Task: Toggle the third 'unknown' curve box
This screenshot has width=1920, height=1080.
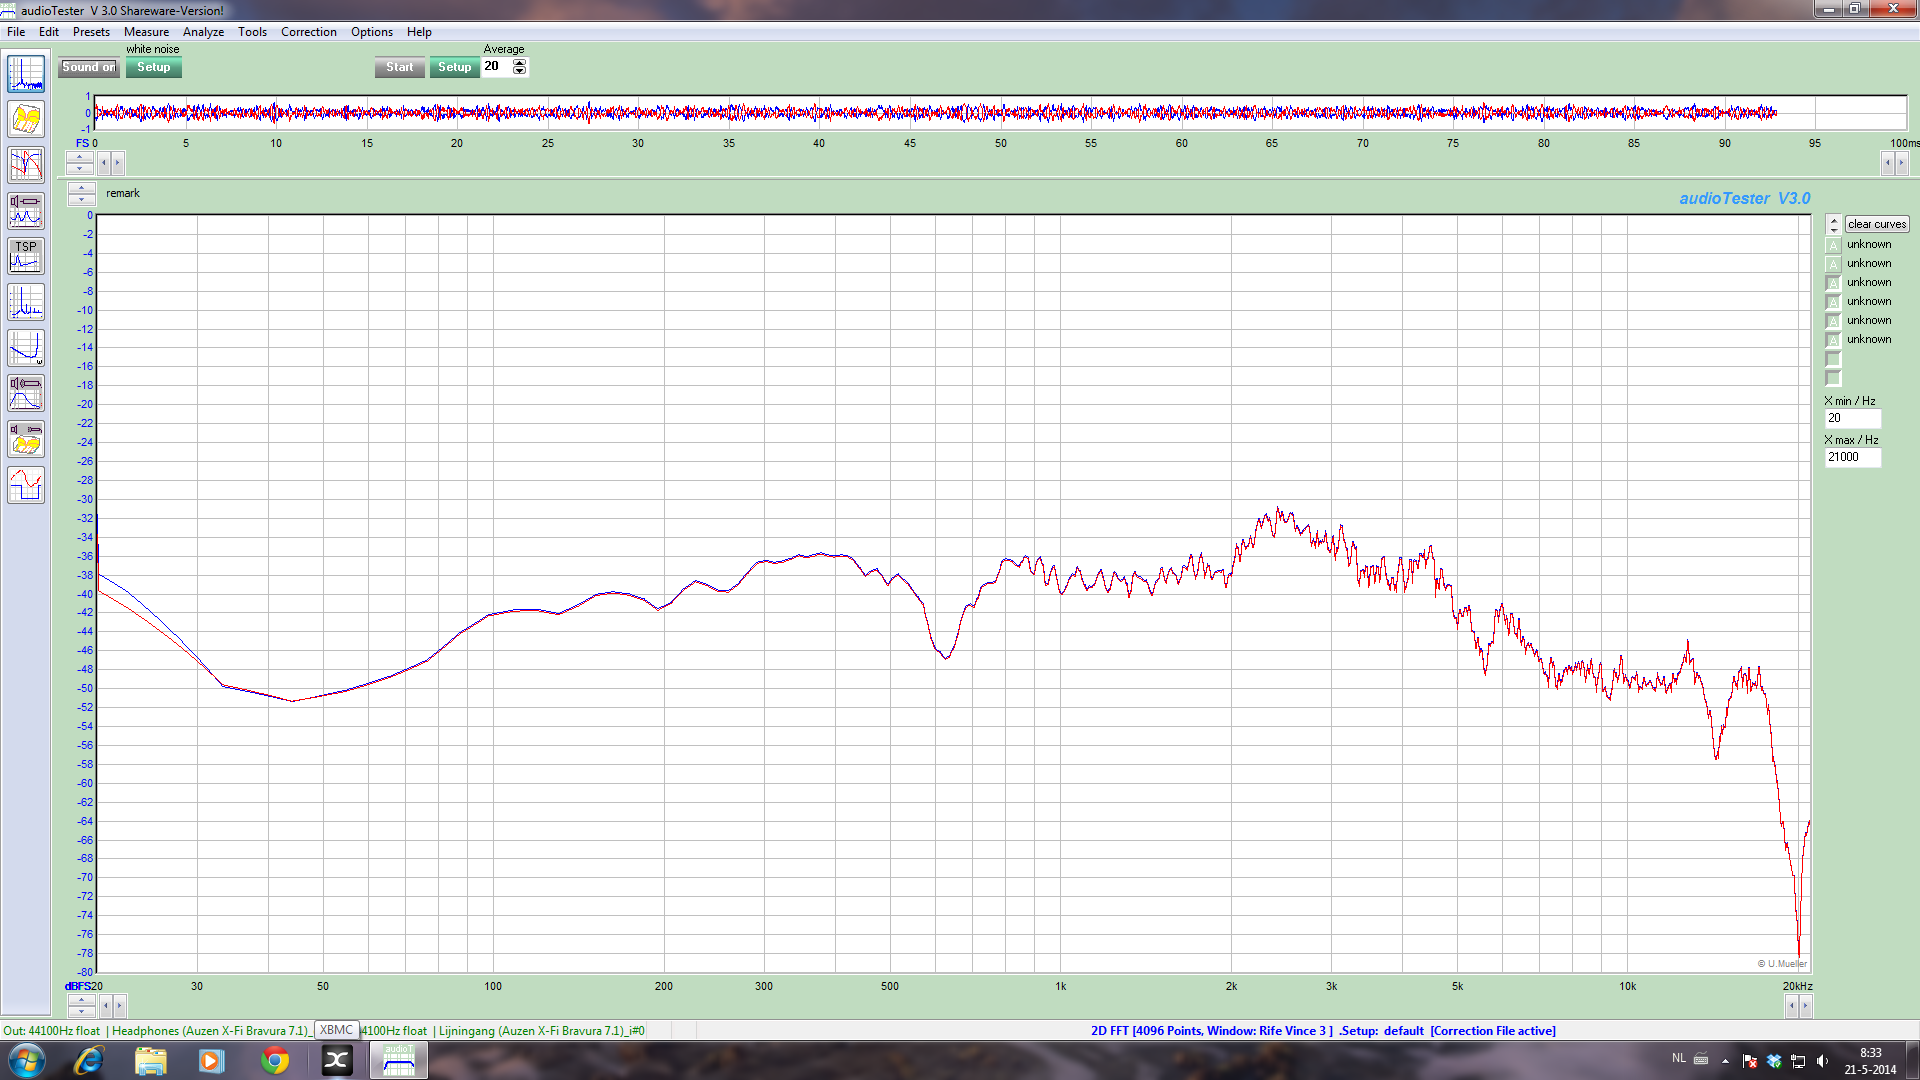Action: tap(1833, 283)
